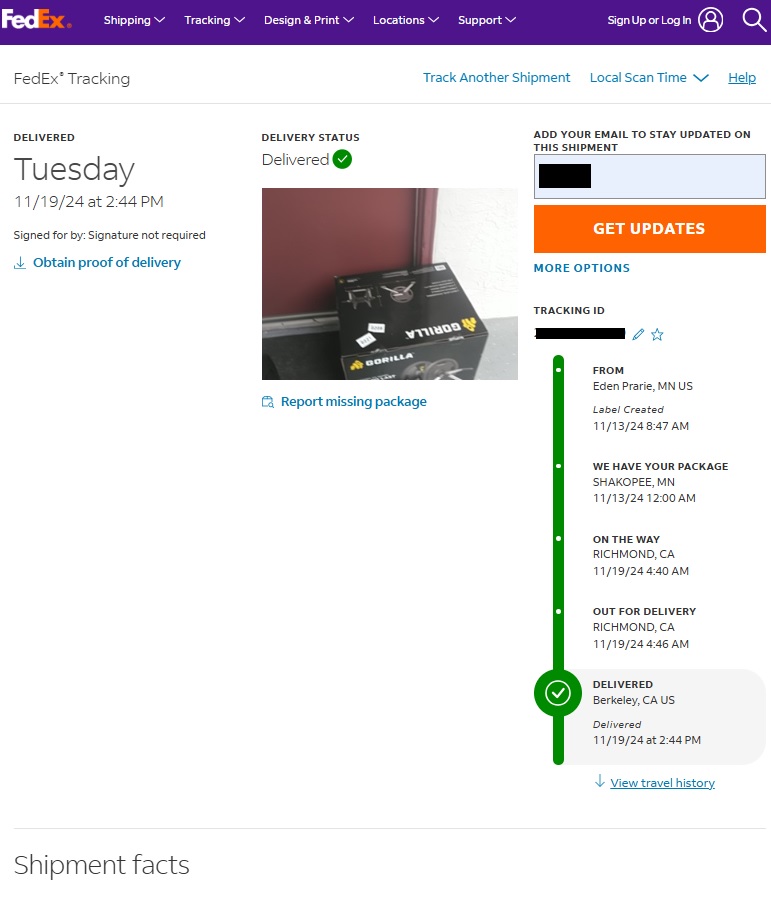Open the Support menu
The width and height of the screenshot is (771, 910).
coord(487,20)
